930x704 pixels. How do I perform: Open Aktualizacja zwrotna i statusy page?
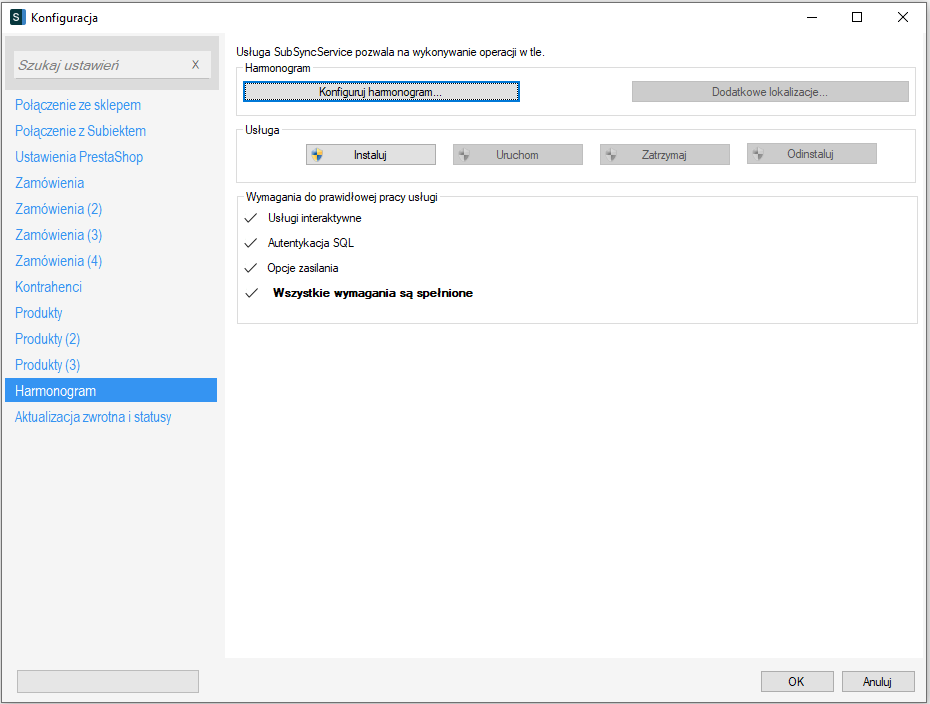pyautogui.click(x=93, y=417)
